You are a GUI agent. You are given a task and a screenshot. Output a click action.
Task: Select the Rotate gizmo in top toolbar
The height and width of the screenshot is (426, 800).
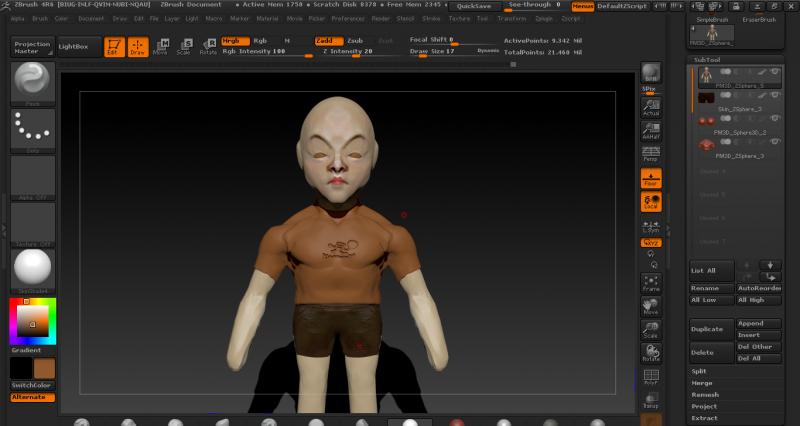pos(207,46)
